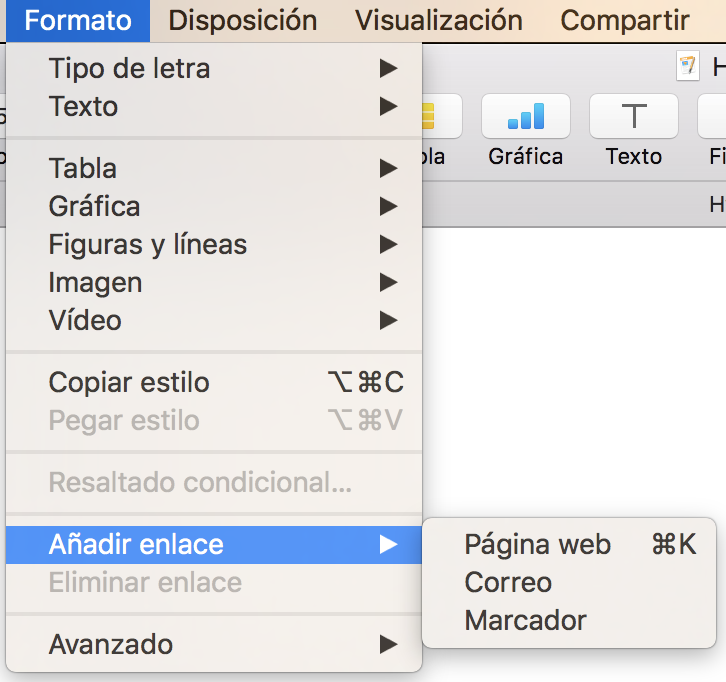
Task: Open the Visualización menu
Action: click(x=439, y=20)
